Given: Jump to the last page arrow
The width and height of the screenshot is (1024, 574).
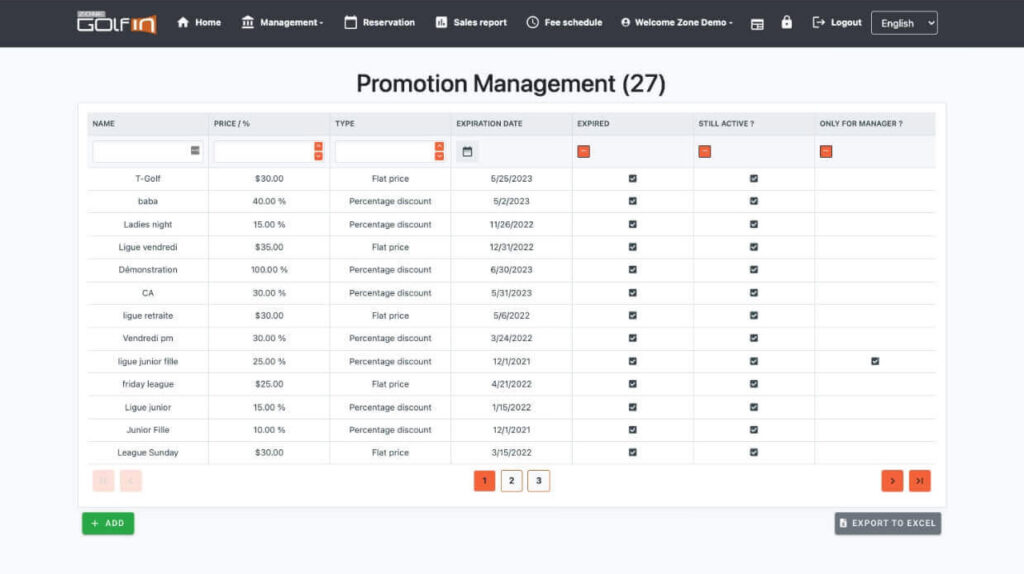Looking at the screenshot, I should tap(919, 481).
